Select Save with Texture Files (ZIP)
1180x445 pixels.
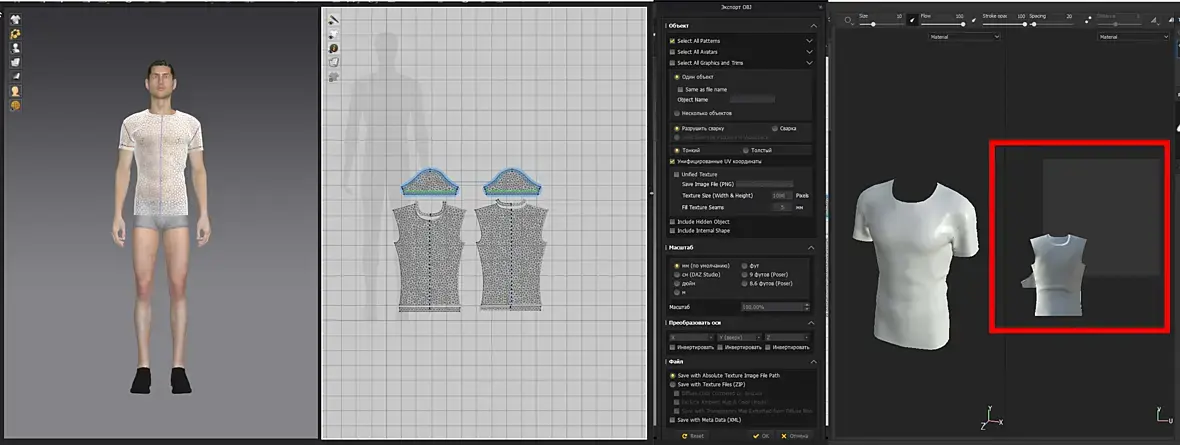click(673, 385)
